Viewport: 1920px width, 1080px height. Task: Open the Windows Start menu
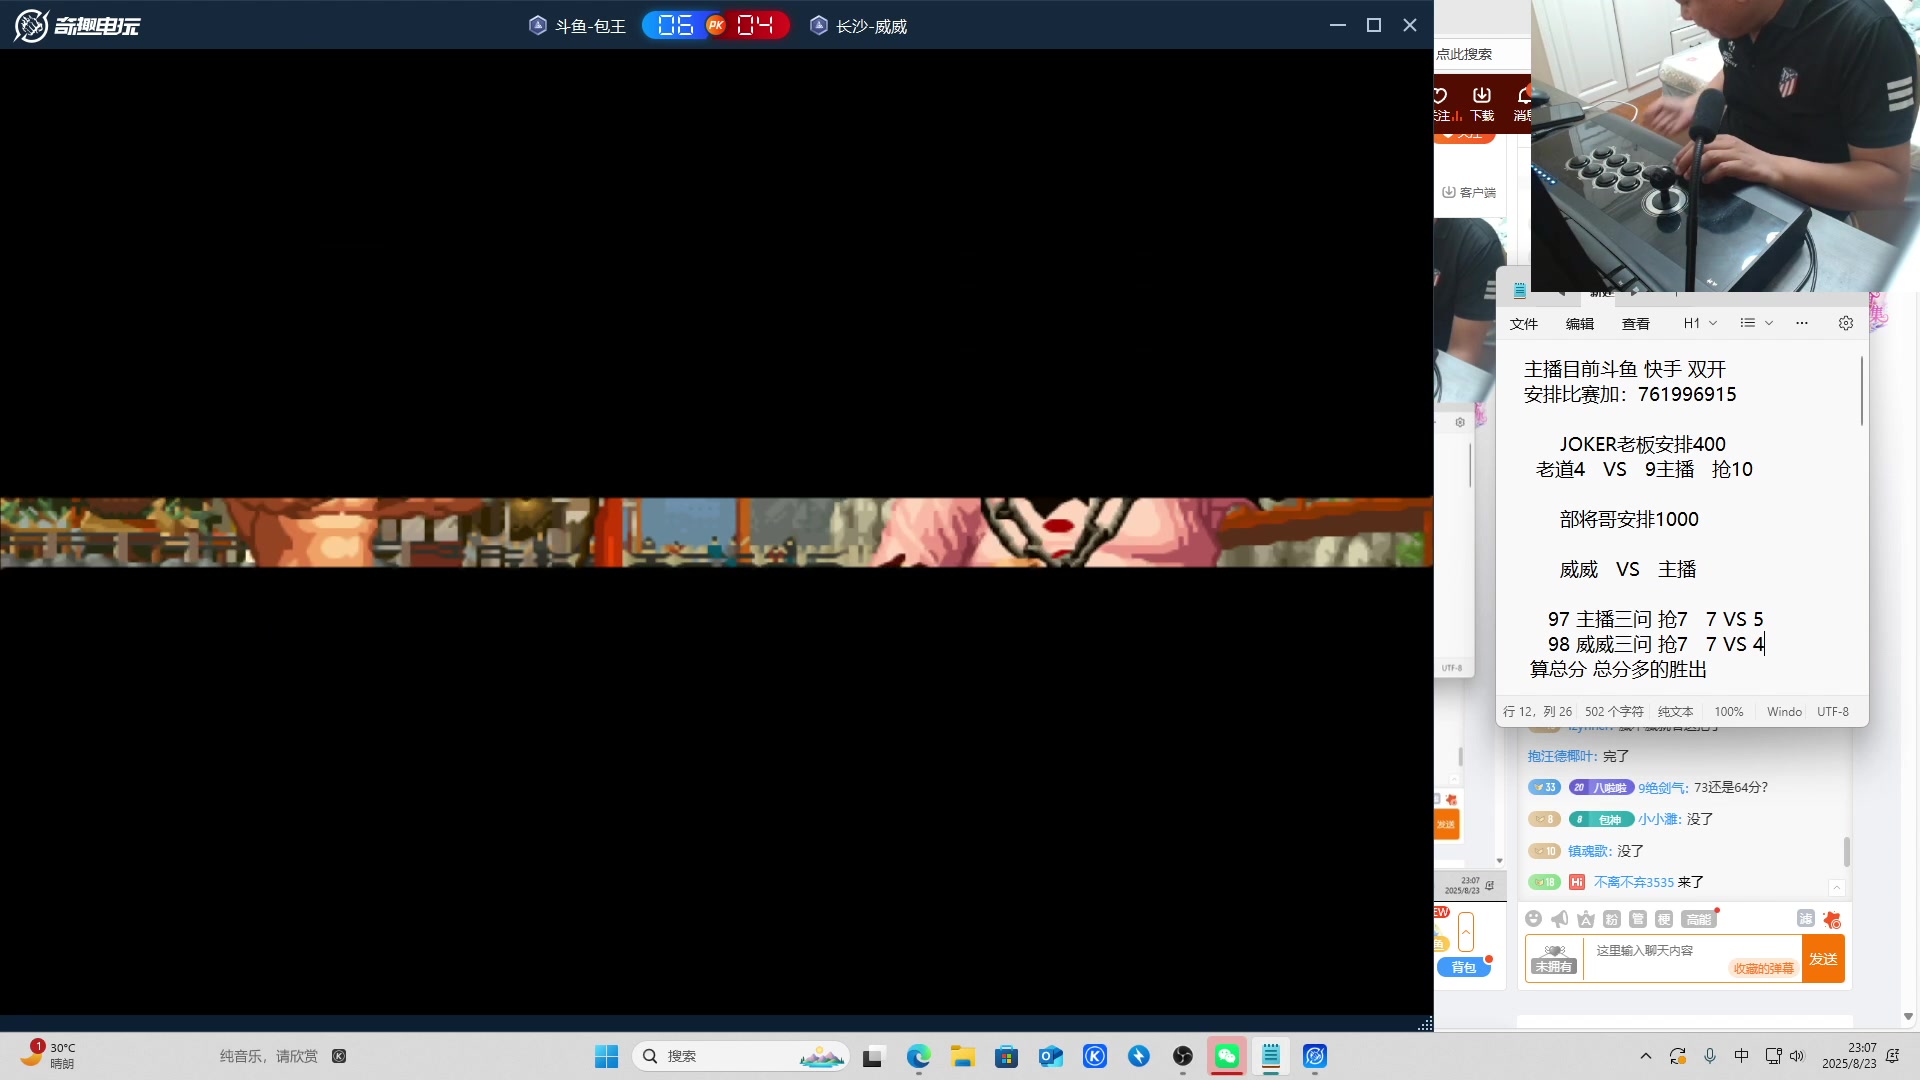(x=606, y=1056)
